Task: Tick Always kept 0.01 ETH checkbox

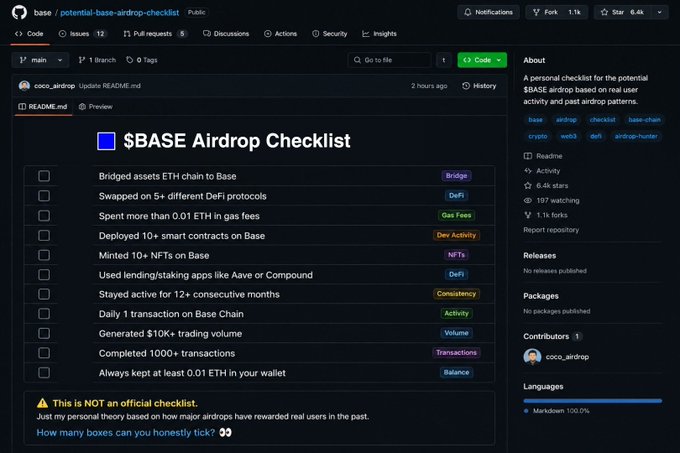Action: [x=44, y=372]
